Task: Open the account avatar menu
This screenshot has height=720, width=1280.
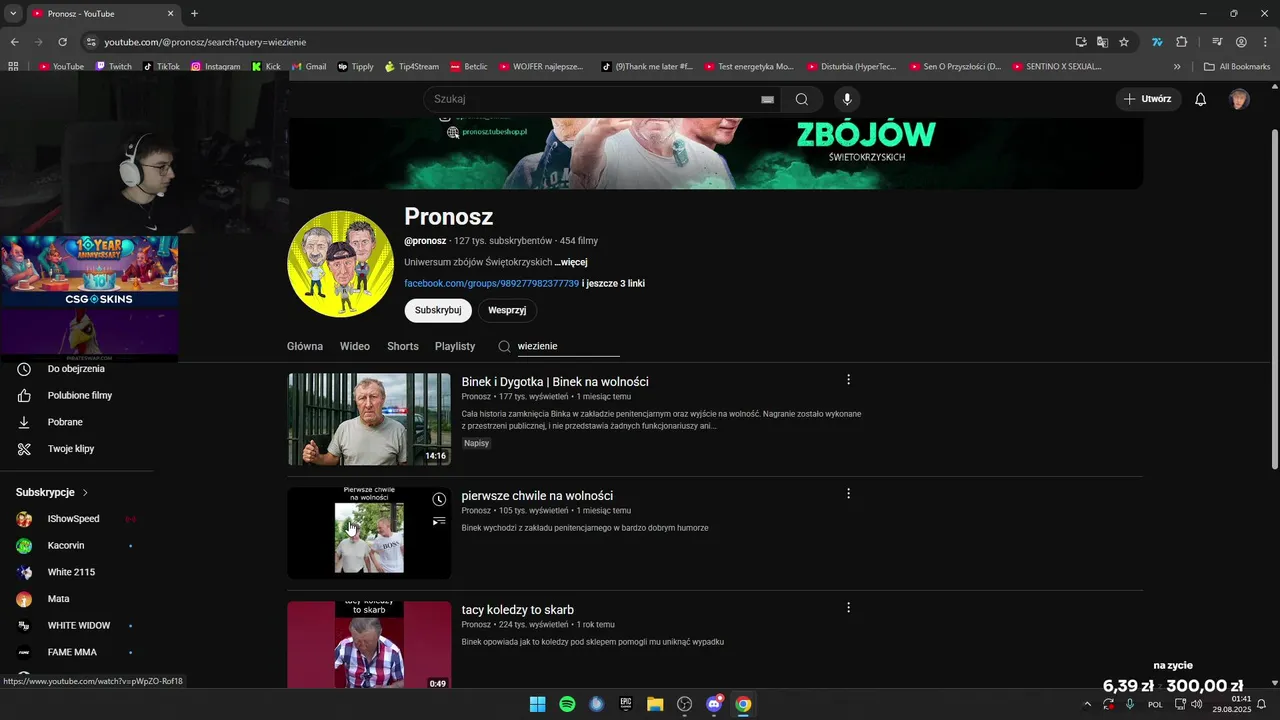Action: pos(1239,99)
